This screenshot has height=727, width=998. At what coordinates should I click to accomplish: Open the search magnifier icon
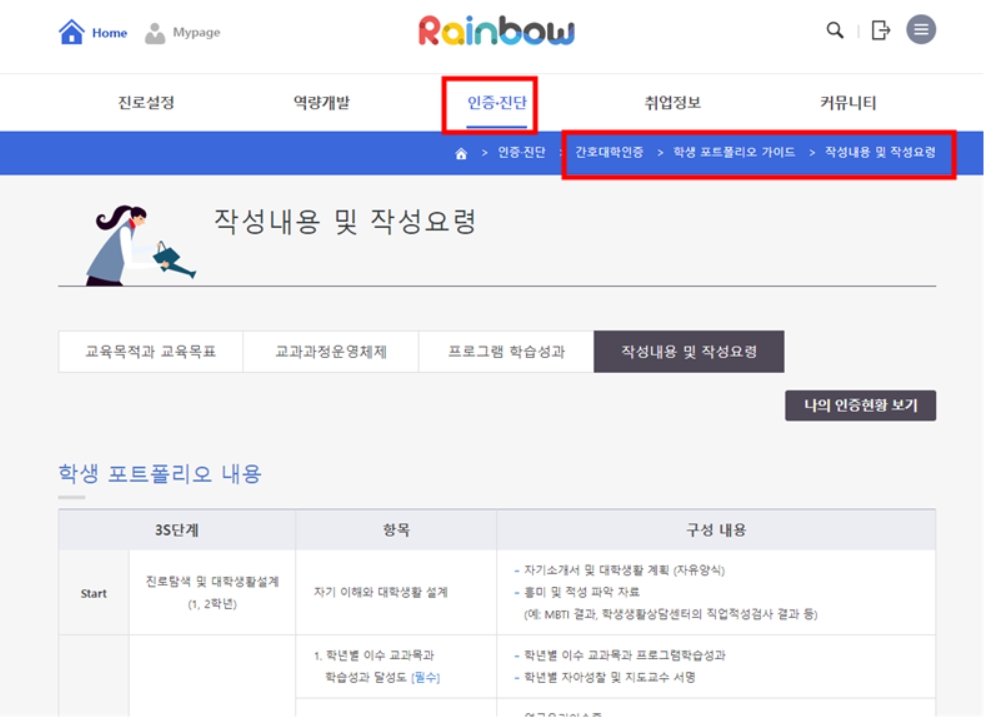point(835,30)
